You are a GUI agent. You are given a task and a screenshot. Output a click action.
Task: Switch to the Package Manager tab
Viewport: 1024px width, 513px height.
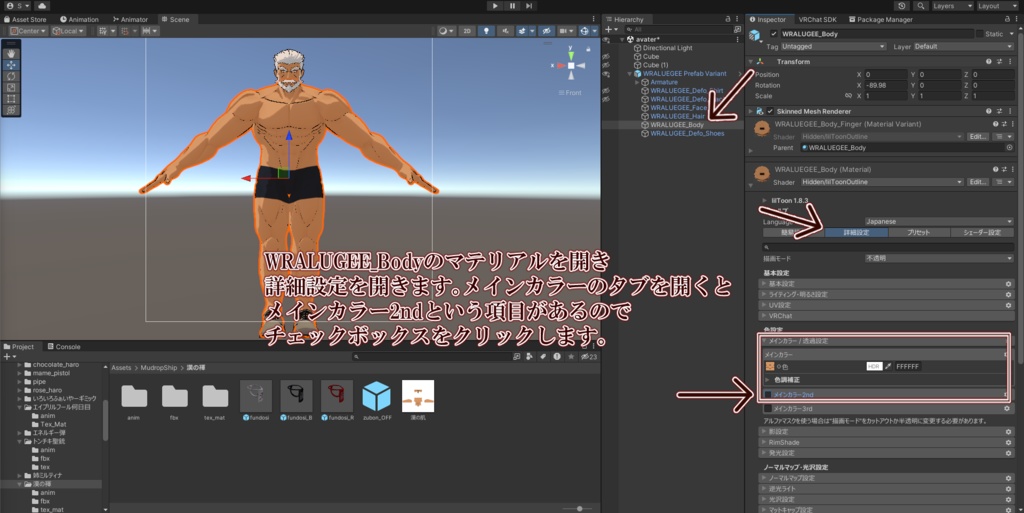pos(880,20)
